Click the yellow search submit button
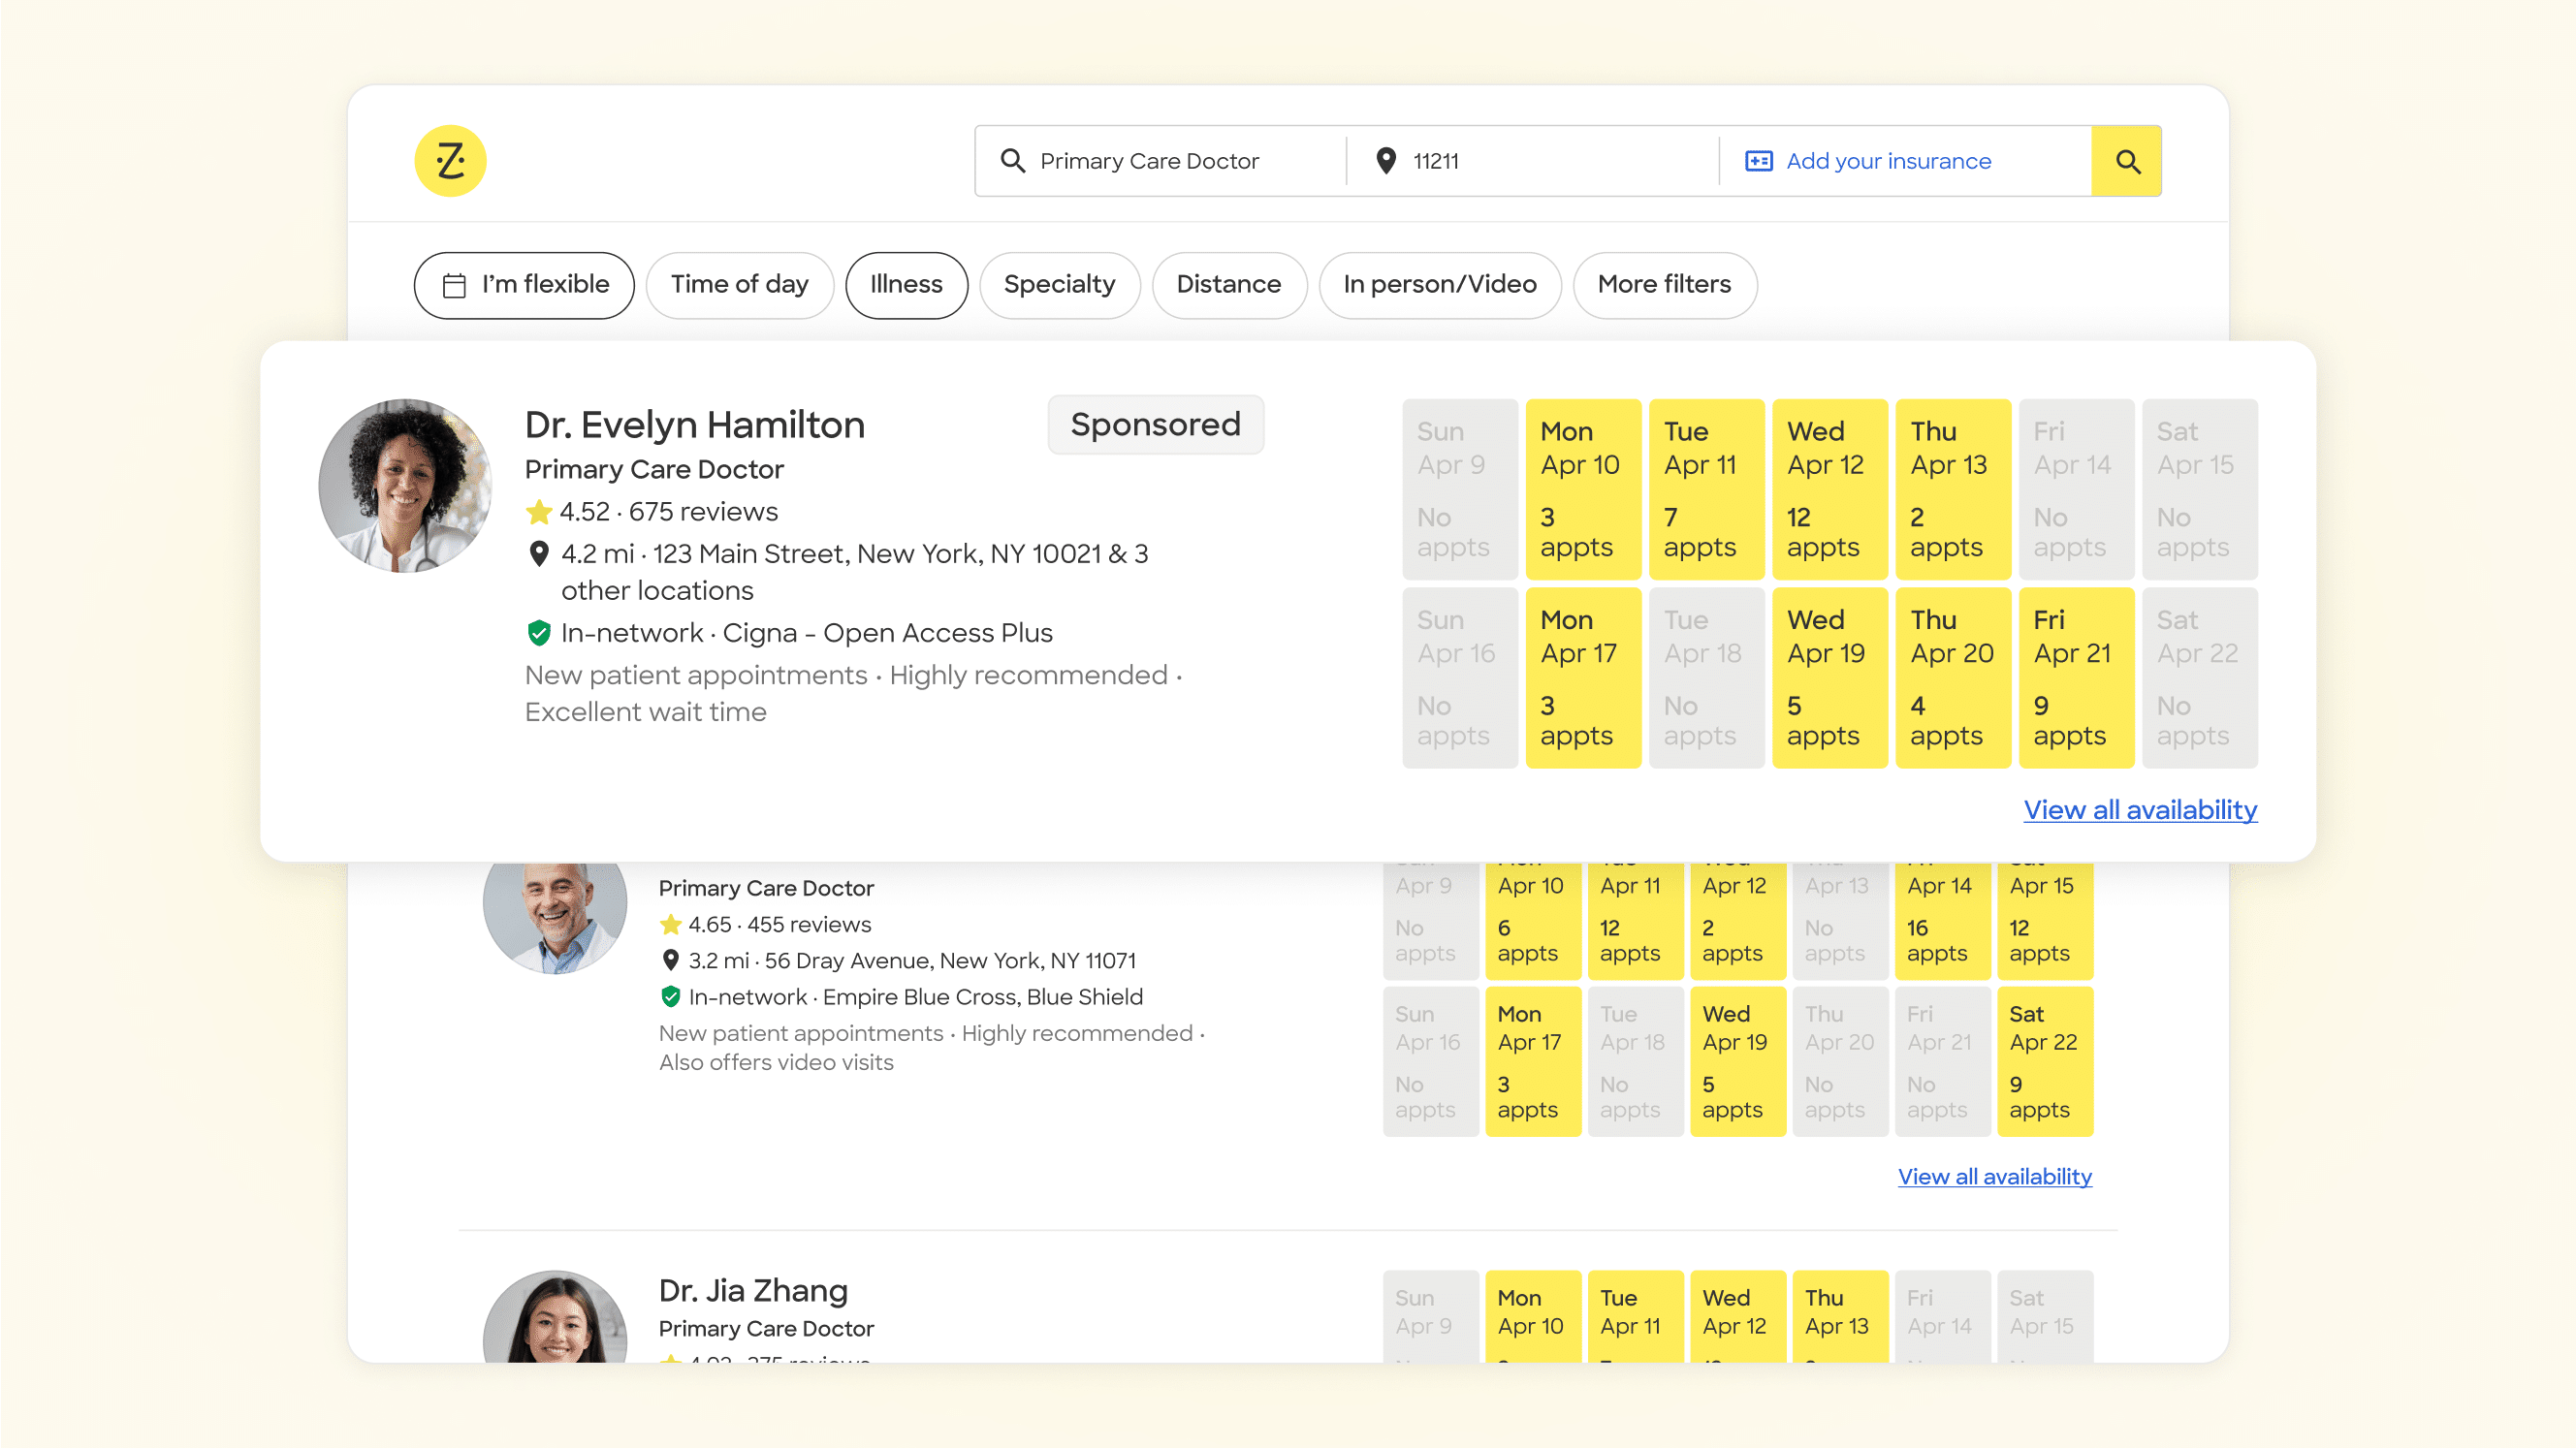This screenshot has height=1449, width=2576. coord(2127,160)
